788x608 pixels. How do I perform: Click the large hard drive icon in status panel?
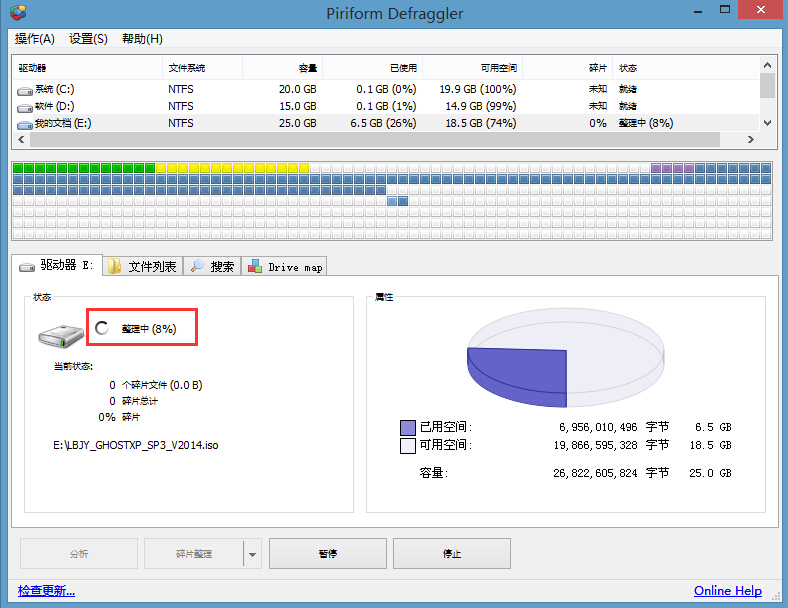(x=61, y=335)
